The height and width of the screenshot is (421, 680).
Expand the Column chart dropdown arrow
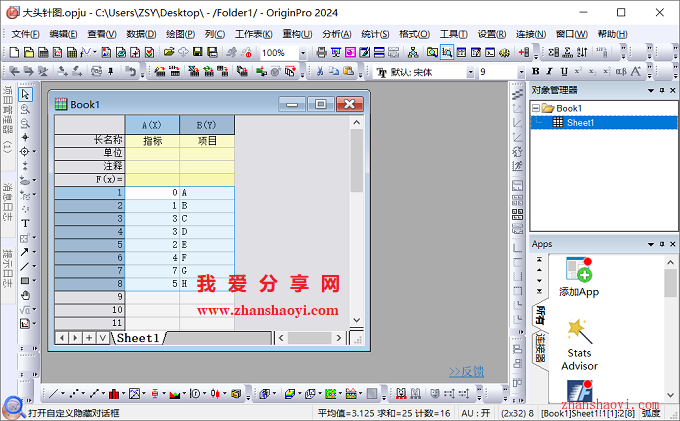pos(123,394)
